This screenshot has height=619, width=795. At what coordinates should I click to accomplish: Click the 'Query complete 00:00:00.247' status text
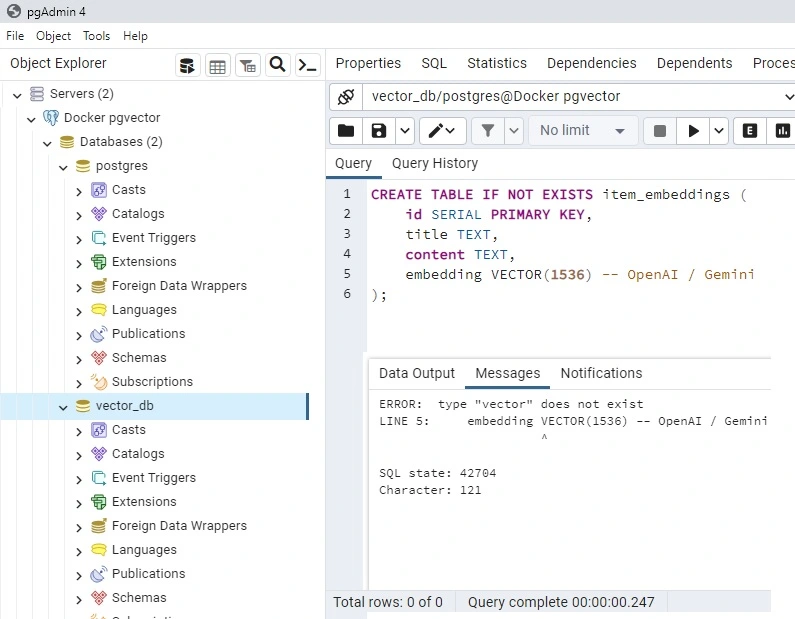[x=561, y=602]
